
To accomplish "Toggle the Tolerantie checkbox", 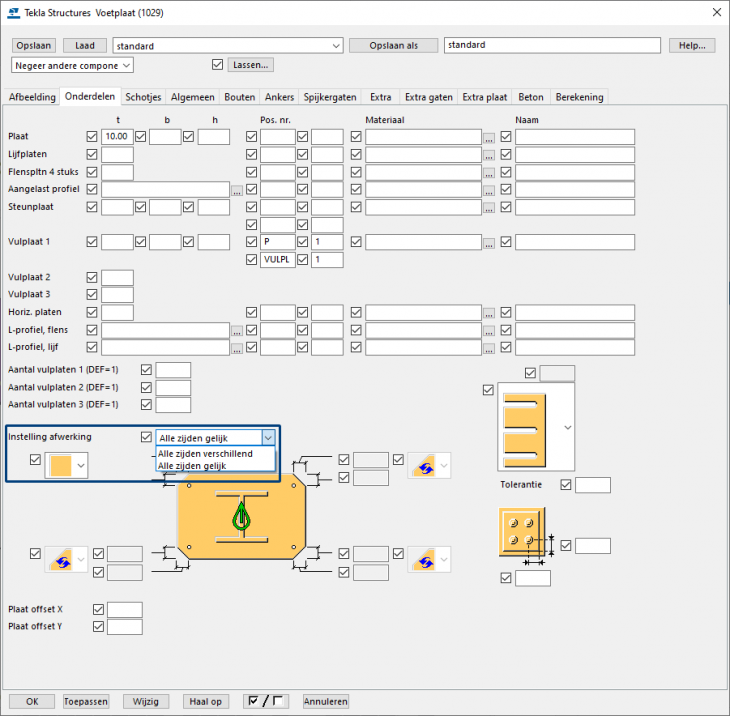I will pyautogui.click(x=566, y=485).
